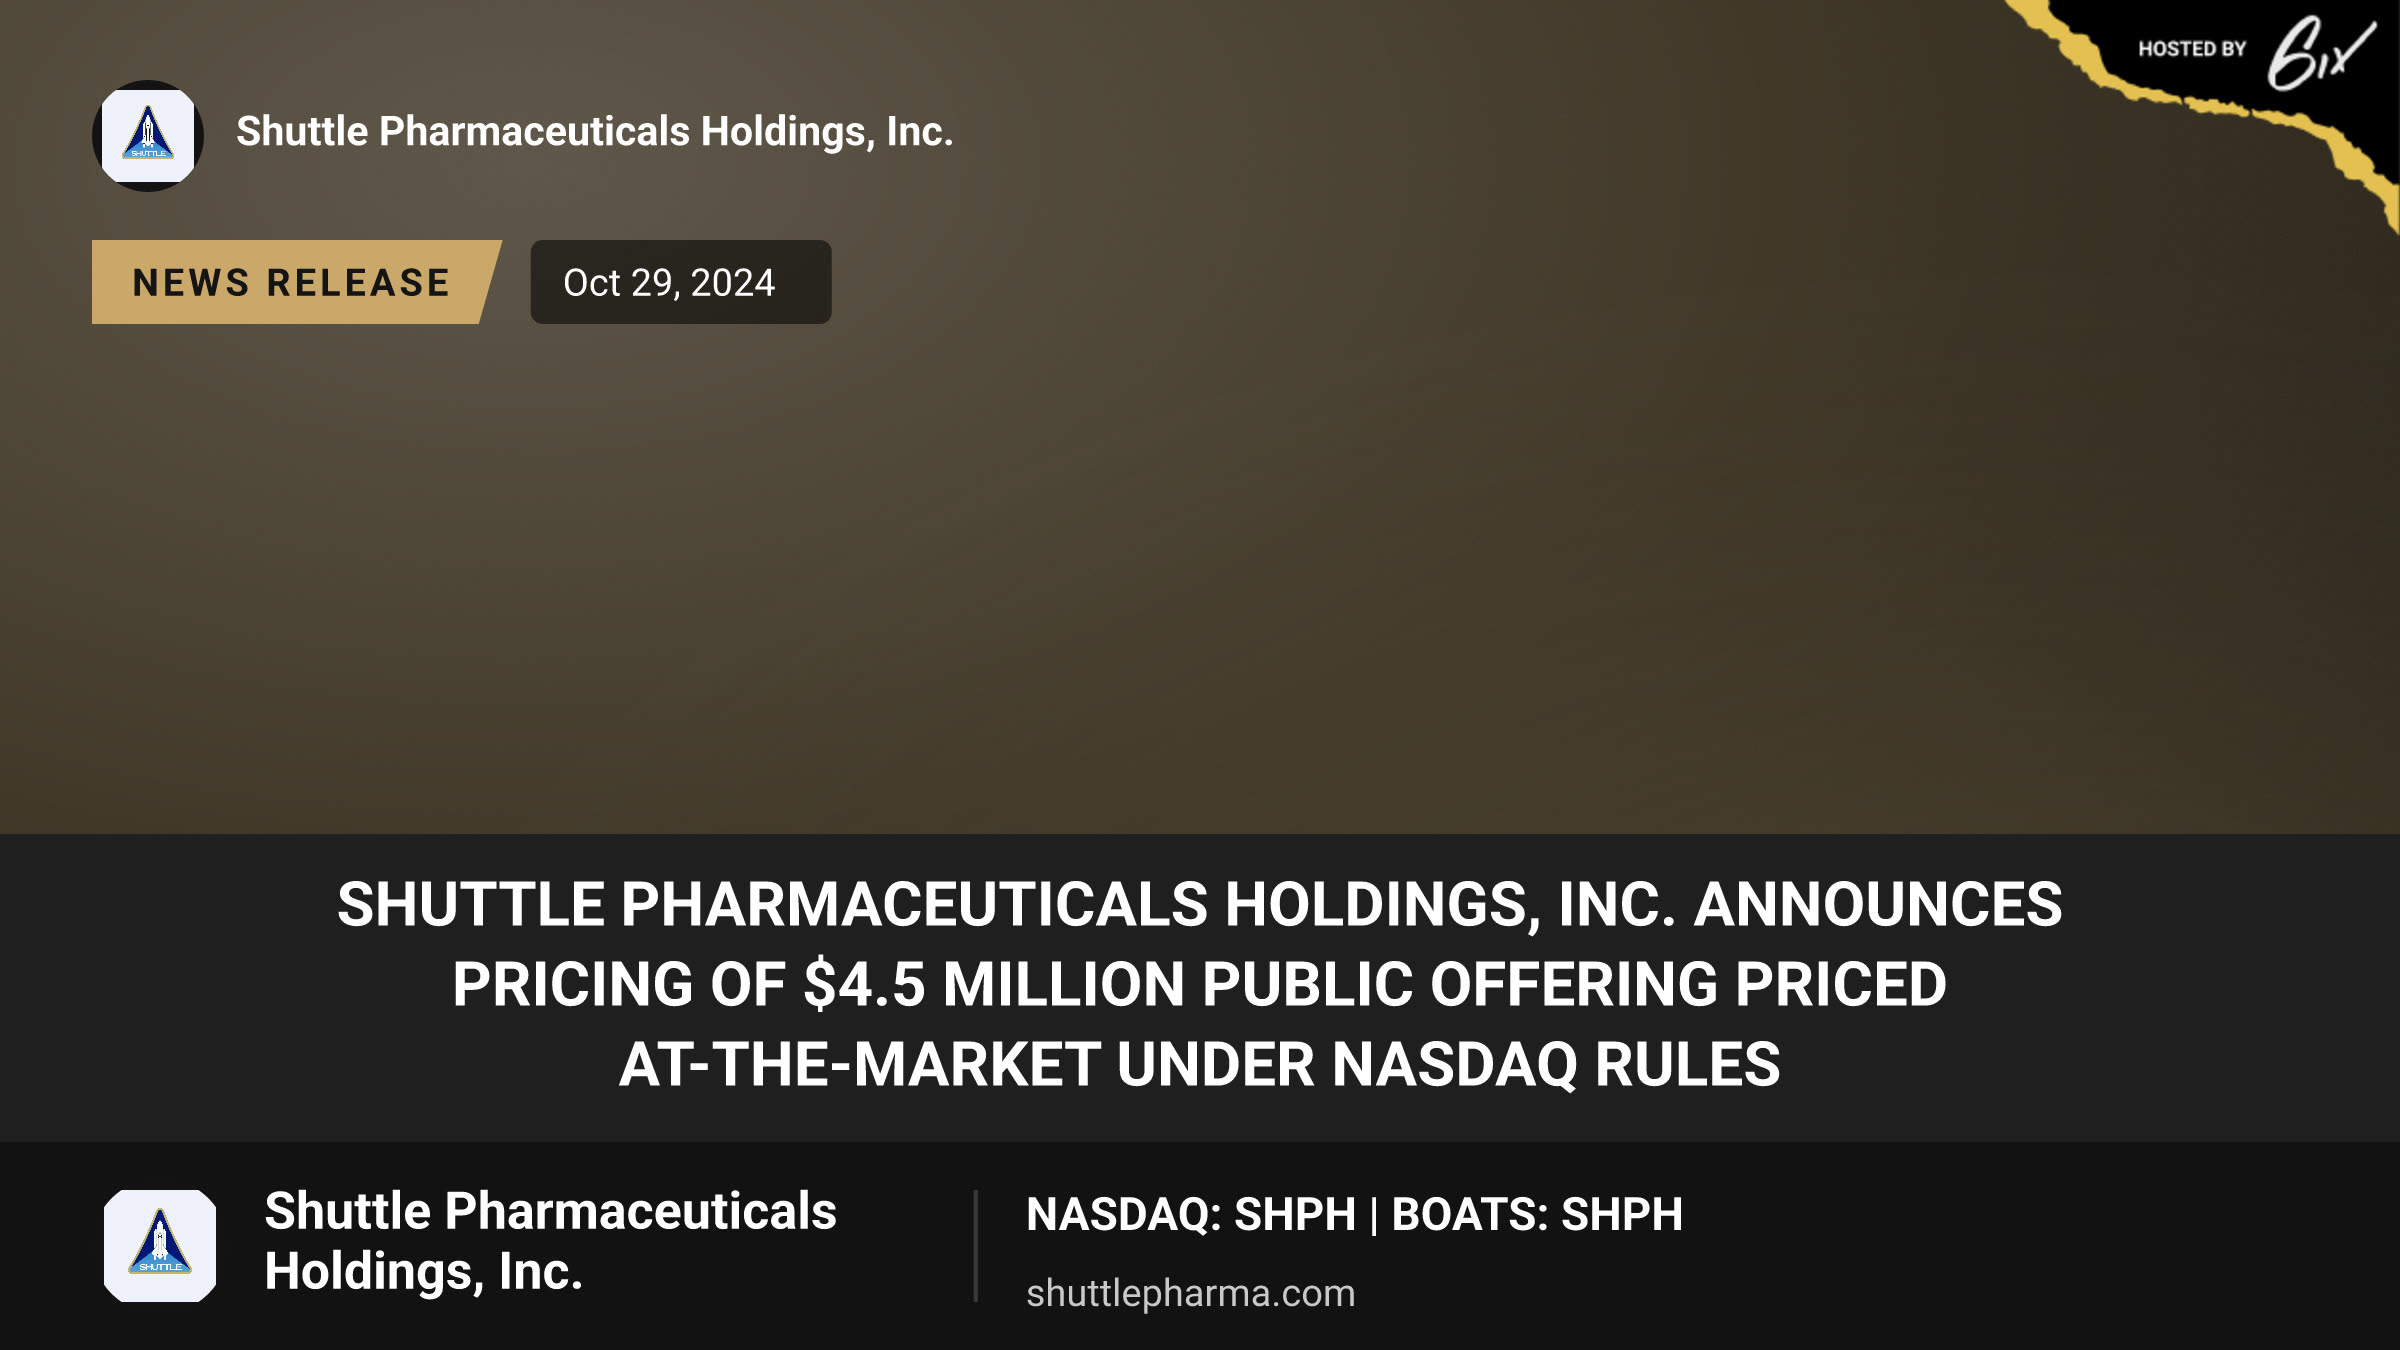Image resolution: width=2400 pixels, height=1350 pixels.
Task: Select the NASDAQ: SHPH ticker
Action: [1191, 1215]
